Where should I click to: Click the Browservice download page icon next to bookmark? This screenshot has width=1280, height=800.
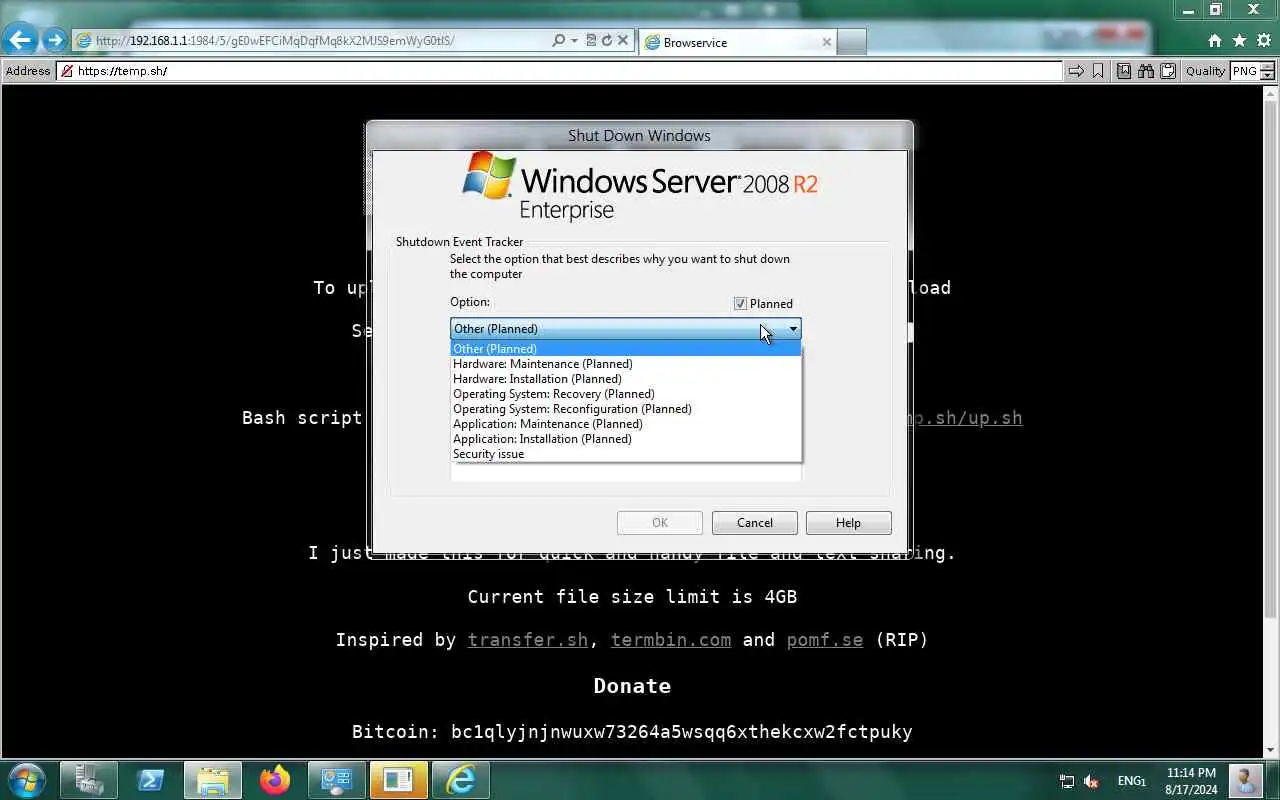point(1124,71)
